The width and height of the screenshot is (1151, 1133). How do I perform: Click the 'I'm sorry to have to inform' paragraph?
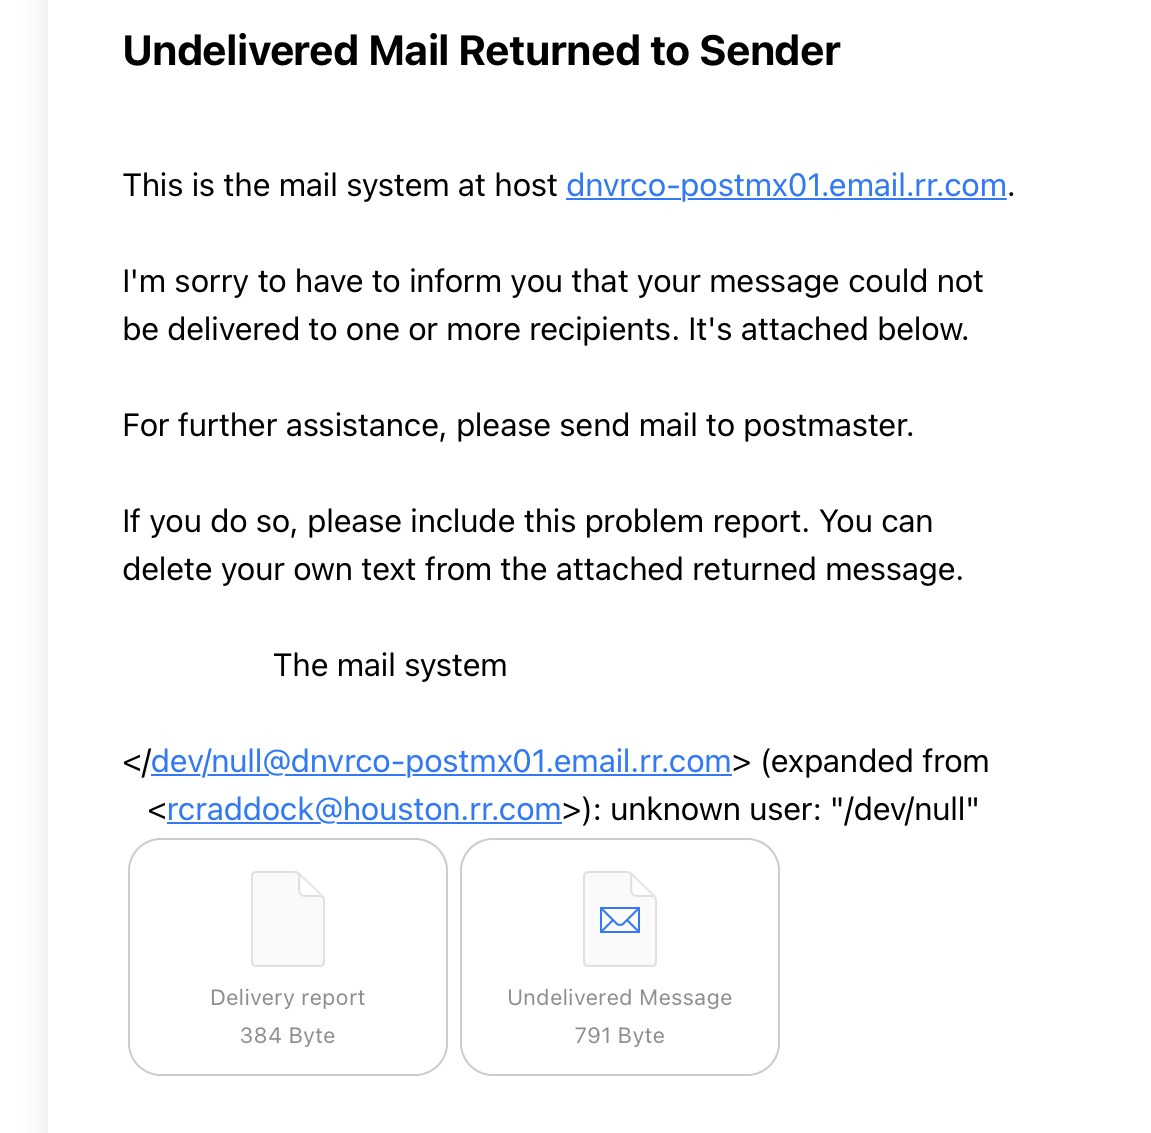tap(553, 305)
